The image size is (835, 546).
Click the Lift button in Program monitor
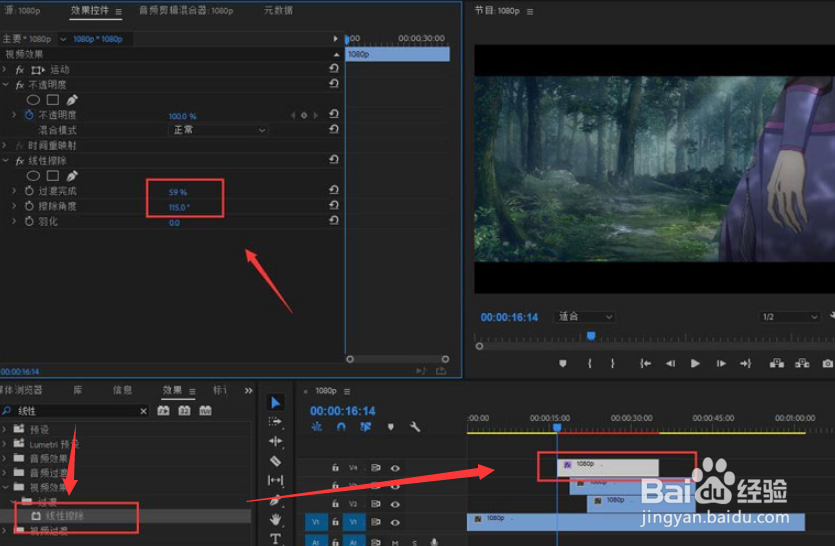pyautogui.click(x=776, y=363)
